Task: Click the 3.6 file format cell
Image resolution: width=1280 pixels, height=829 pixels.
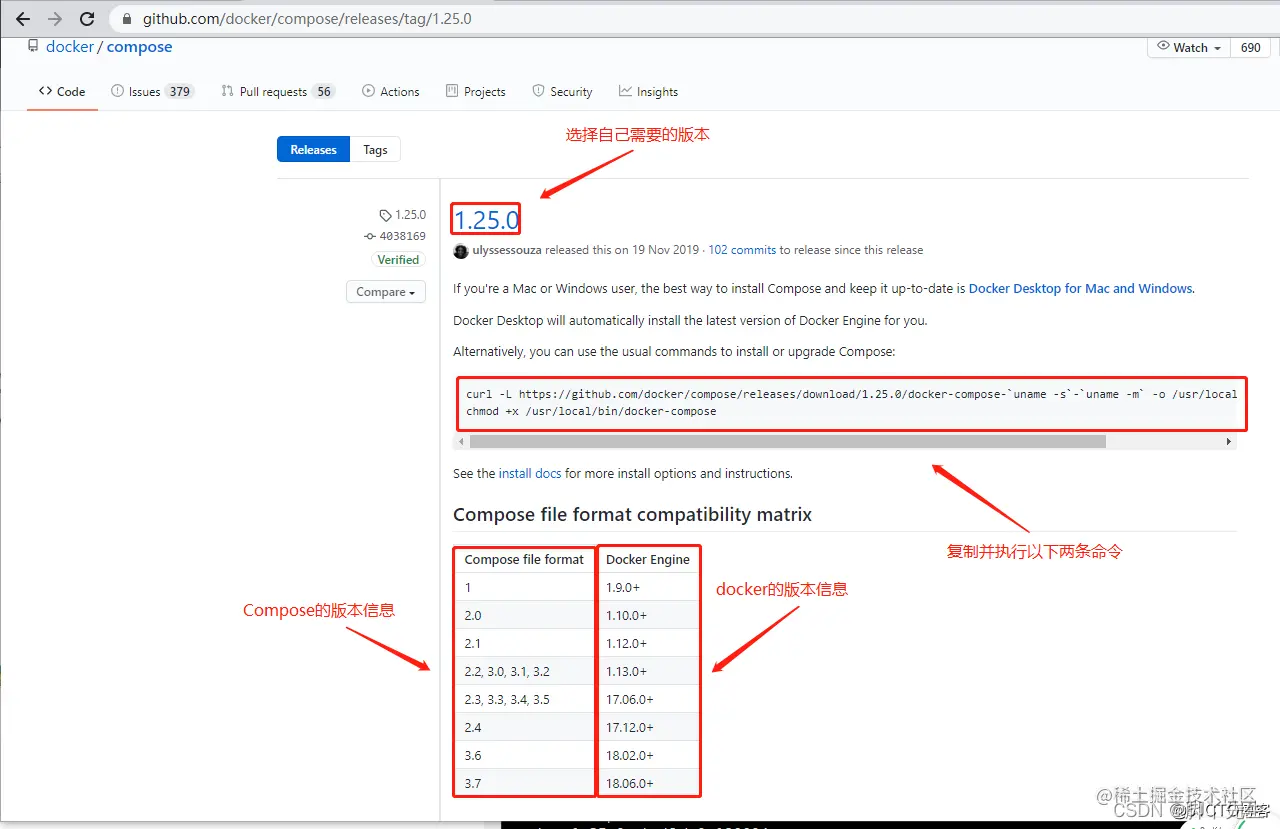Action: 524,755
